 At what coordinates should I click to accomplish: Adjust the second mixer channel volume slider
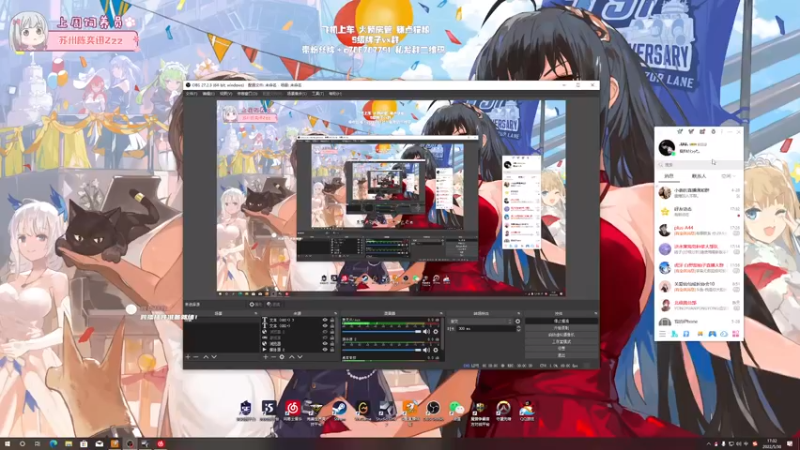(x=382, y=350)
